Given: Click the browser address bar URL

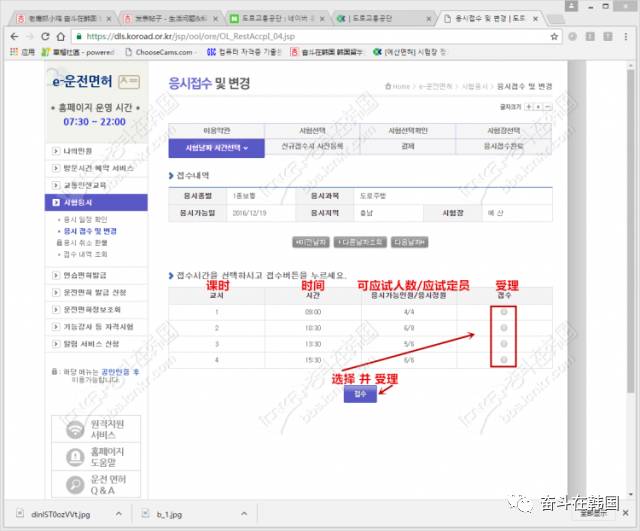Looking at the screenshot, I should pyautogui.click(x=191, y=37).
